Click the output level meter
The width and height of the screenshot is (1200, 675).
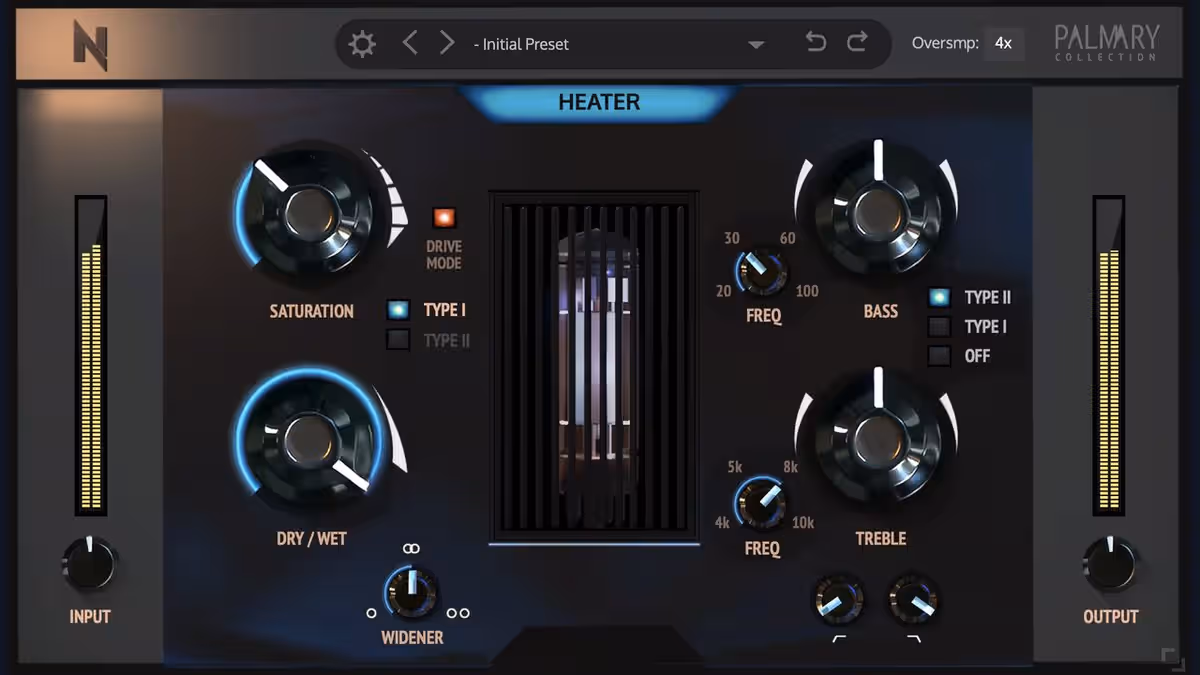pos(1109,355)
